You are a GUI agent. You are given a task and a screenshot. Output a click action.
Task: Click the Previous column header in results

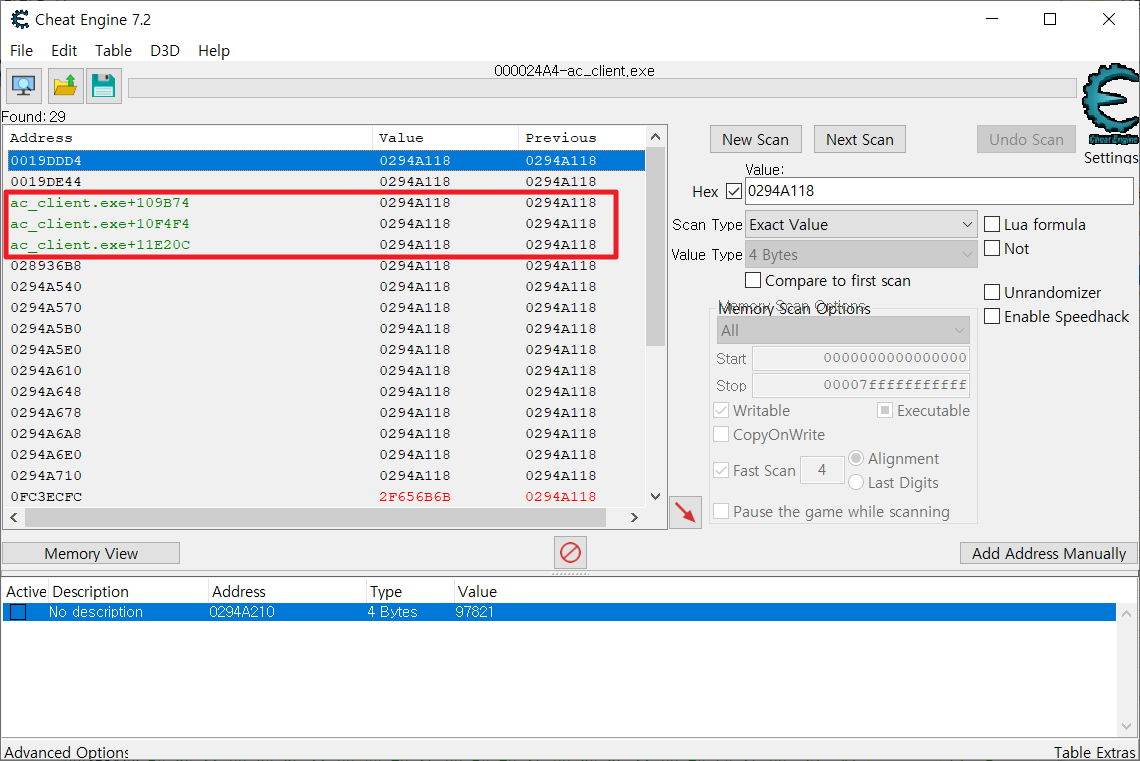click(582, 137)
